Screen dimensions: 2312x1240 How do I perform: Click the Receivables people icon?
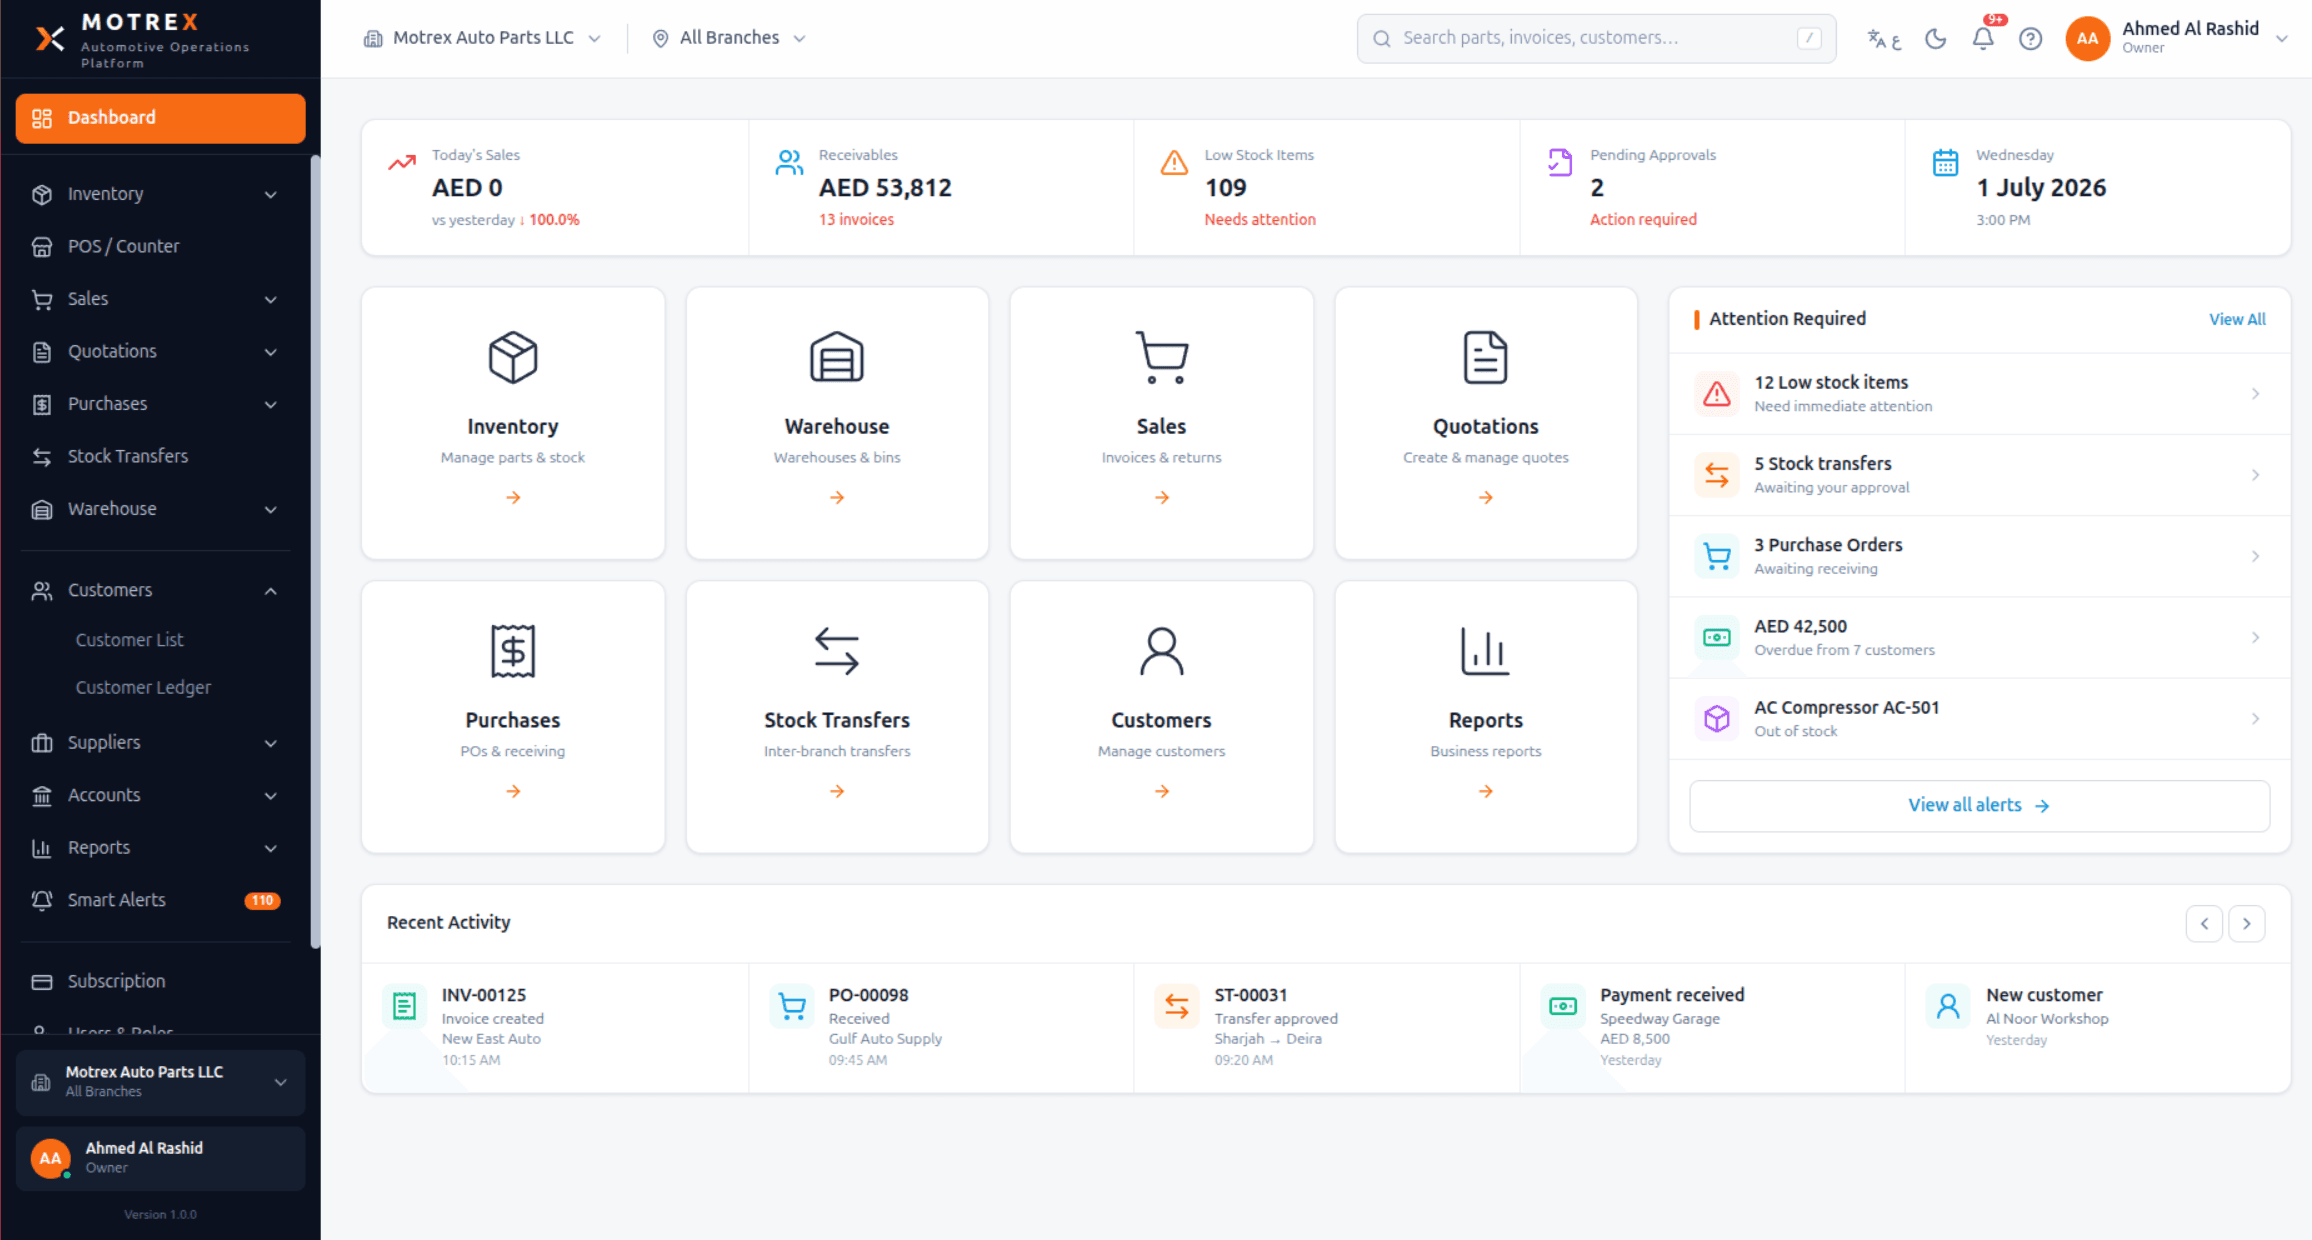[x=789, y=162]
